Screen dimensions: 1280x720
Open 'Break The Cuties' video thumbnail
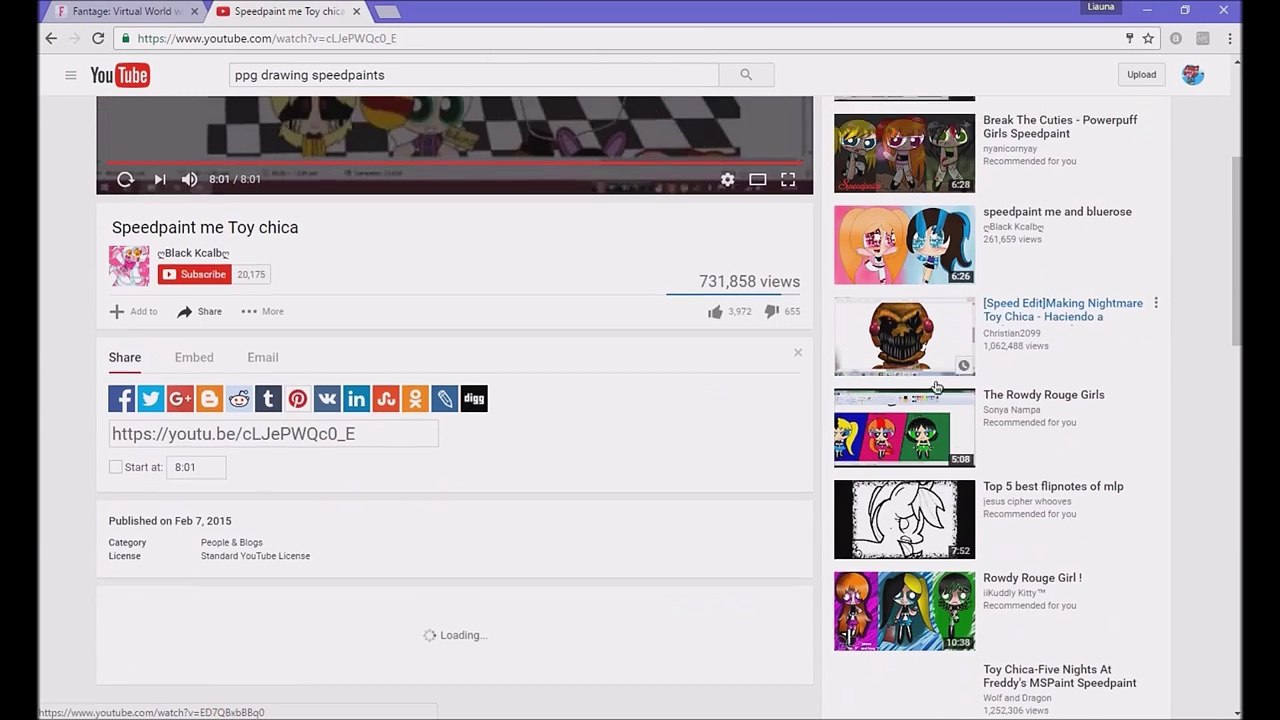coord(904,153)
